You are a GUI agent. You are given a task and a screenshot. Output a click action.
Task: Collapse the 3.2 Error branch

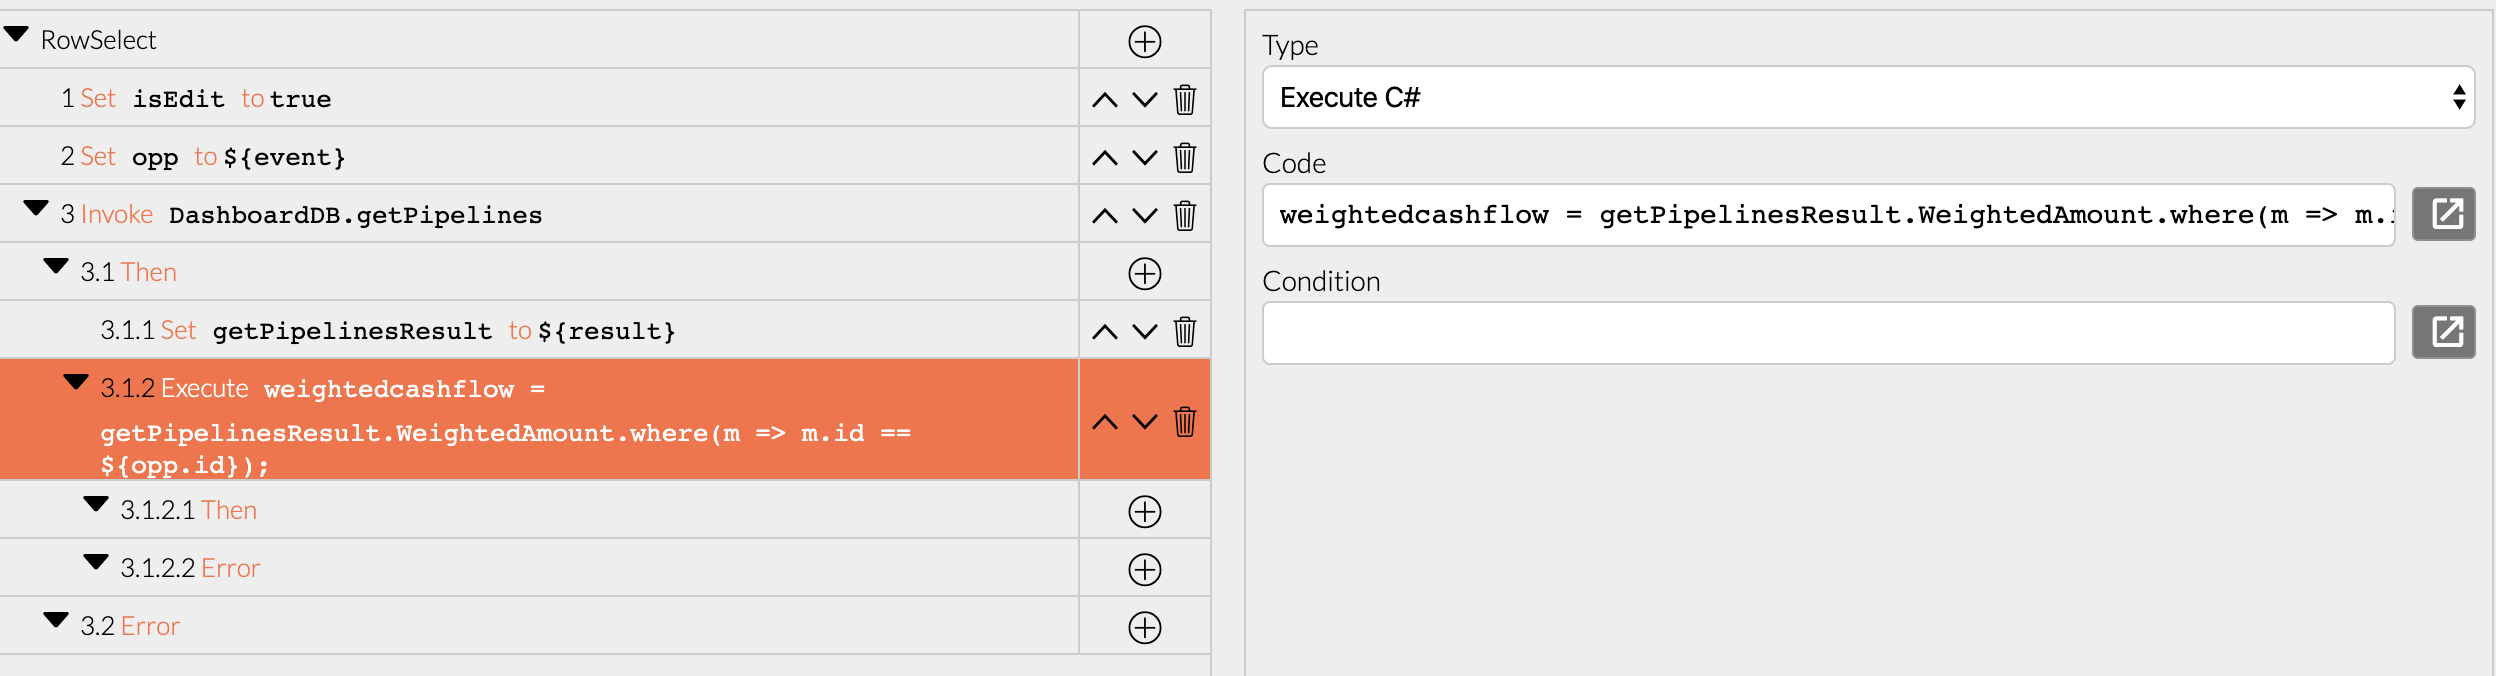pyautogui.click(x=56, y=620)
